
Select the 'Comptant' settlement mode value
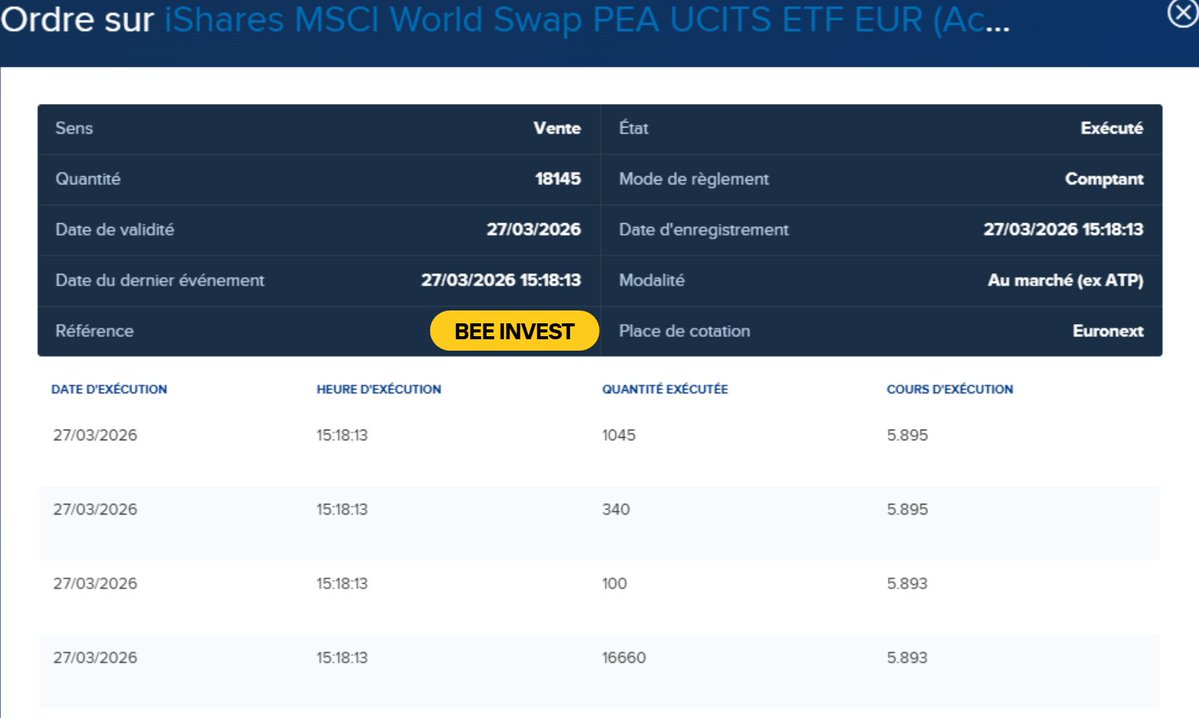pyautogui.click(x=1104, y=179)
